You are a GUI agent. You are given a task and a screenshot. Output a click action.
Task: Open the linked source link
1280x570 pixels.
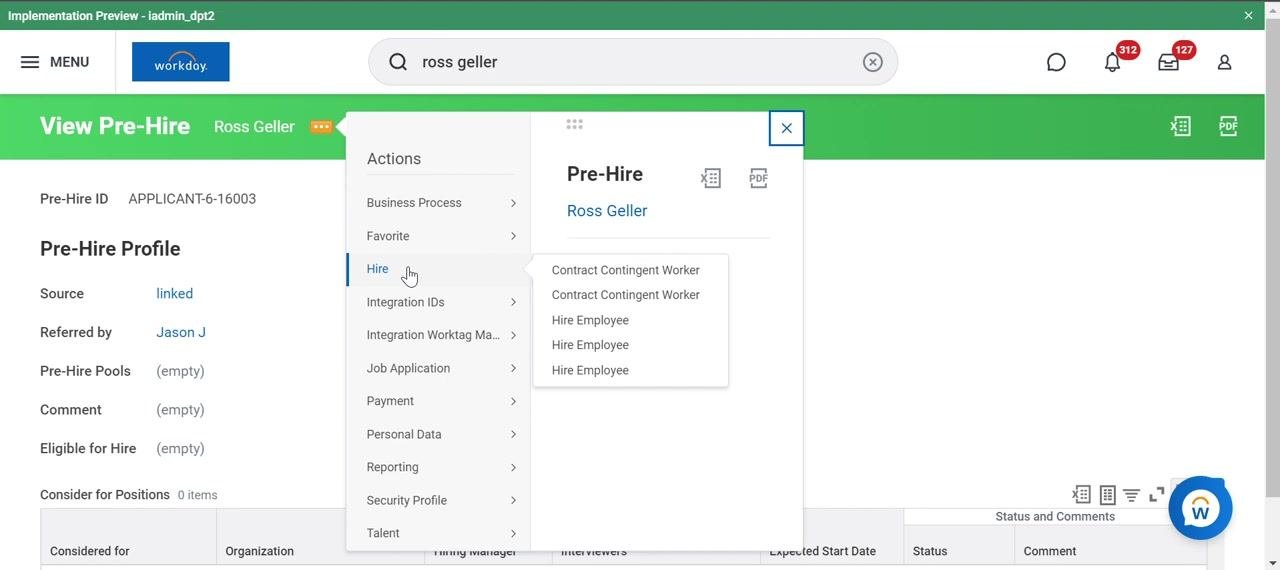tap(175, 294)
